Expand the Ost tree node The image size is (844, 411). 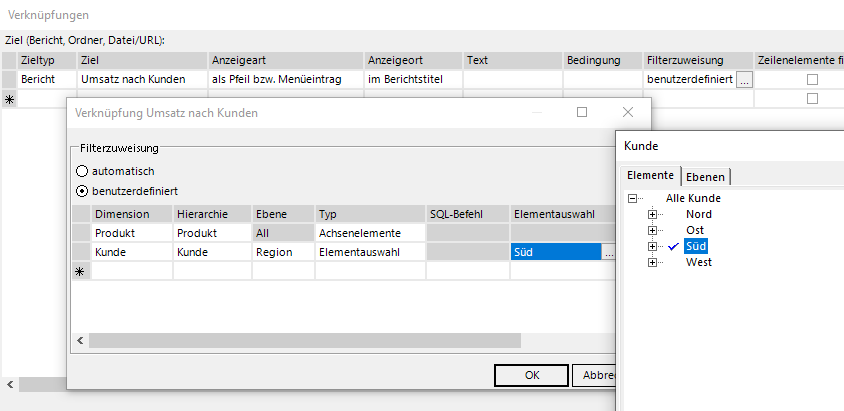653,230
